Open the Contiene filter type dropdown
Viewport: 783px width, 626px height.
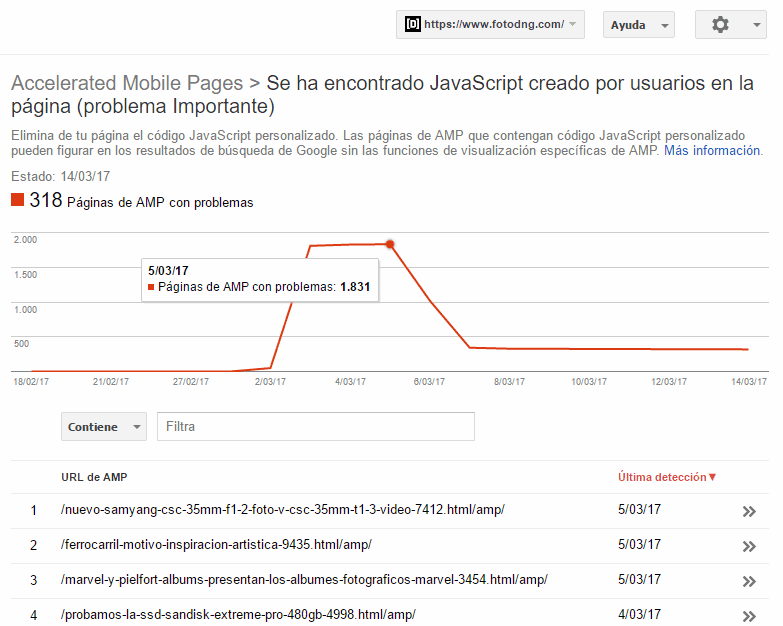coord(104,427)
